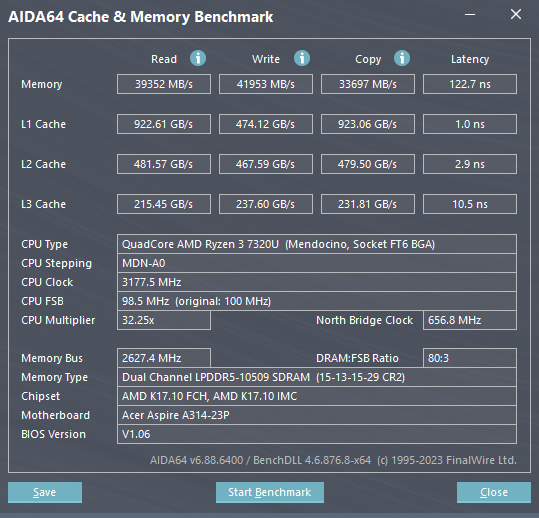Close the window via title bar X
This screenshot has height=518, width=539.
(516, 14)
